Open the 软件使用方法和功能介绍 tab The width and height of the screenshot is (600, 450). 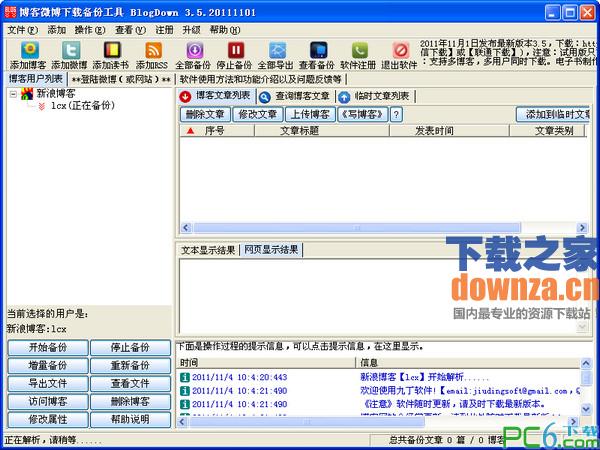tap(261, 79)
